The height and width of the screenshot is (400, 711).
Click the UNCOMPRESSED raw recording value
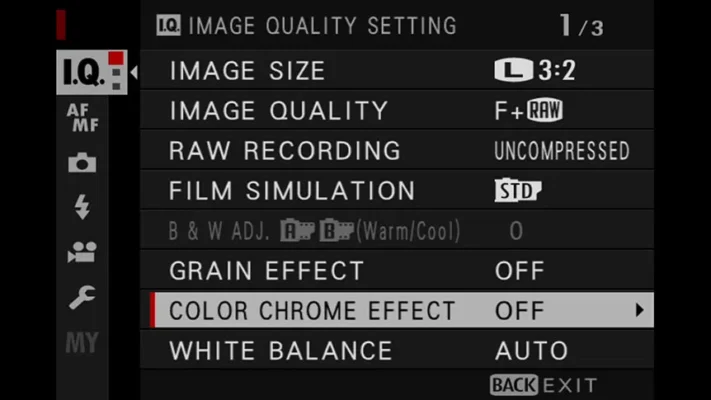tap(561, 151)
